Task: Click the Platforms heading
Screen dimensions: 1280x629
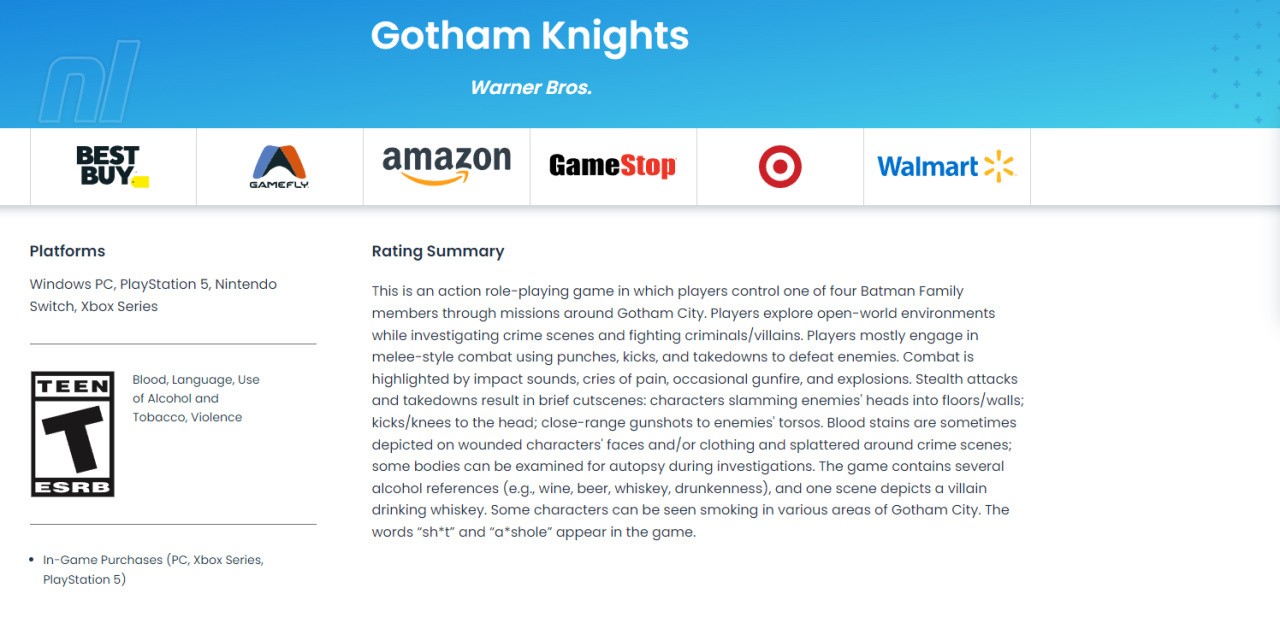Action: pyautogui.click(x=67, y=251)
